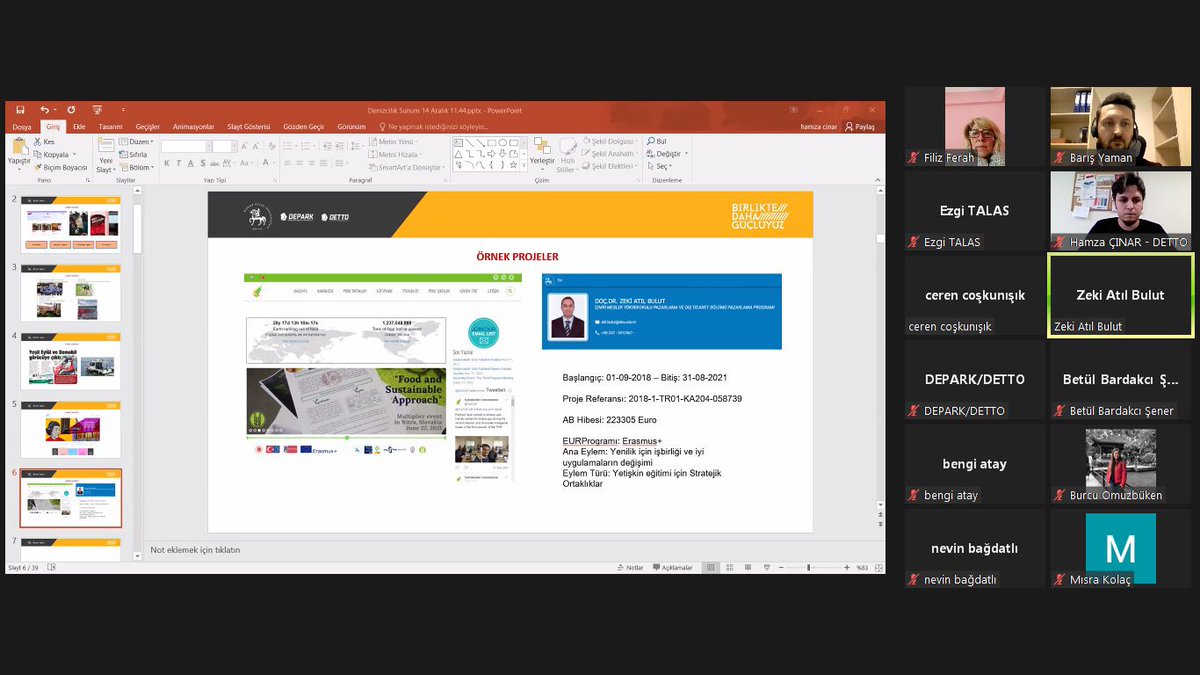This screenshot has width=1200, height=675.
Task: Open the Değiştir replace dropdown
Action: pyautogui.click(x=667, y=154)
